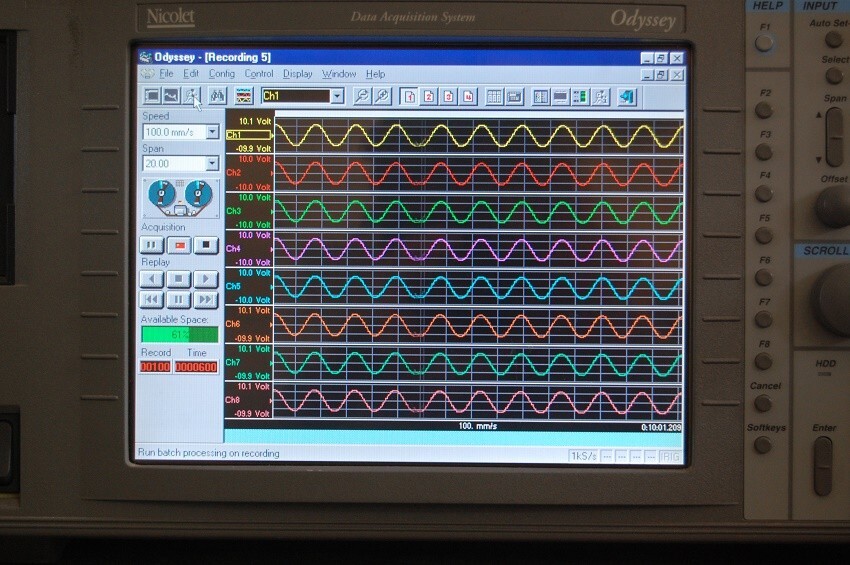
Task: Restore the inner Recording 5 document window
Action: coord(661,75)
